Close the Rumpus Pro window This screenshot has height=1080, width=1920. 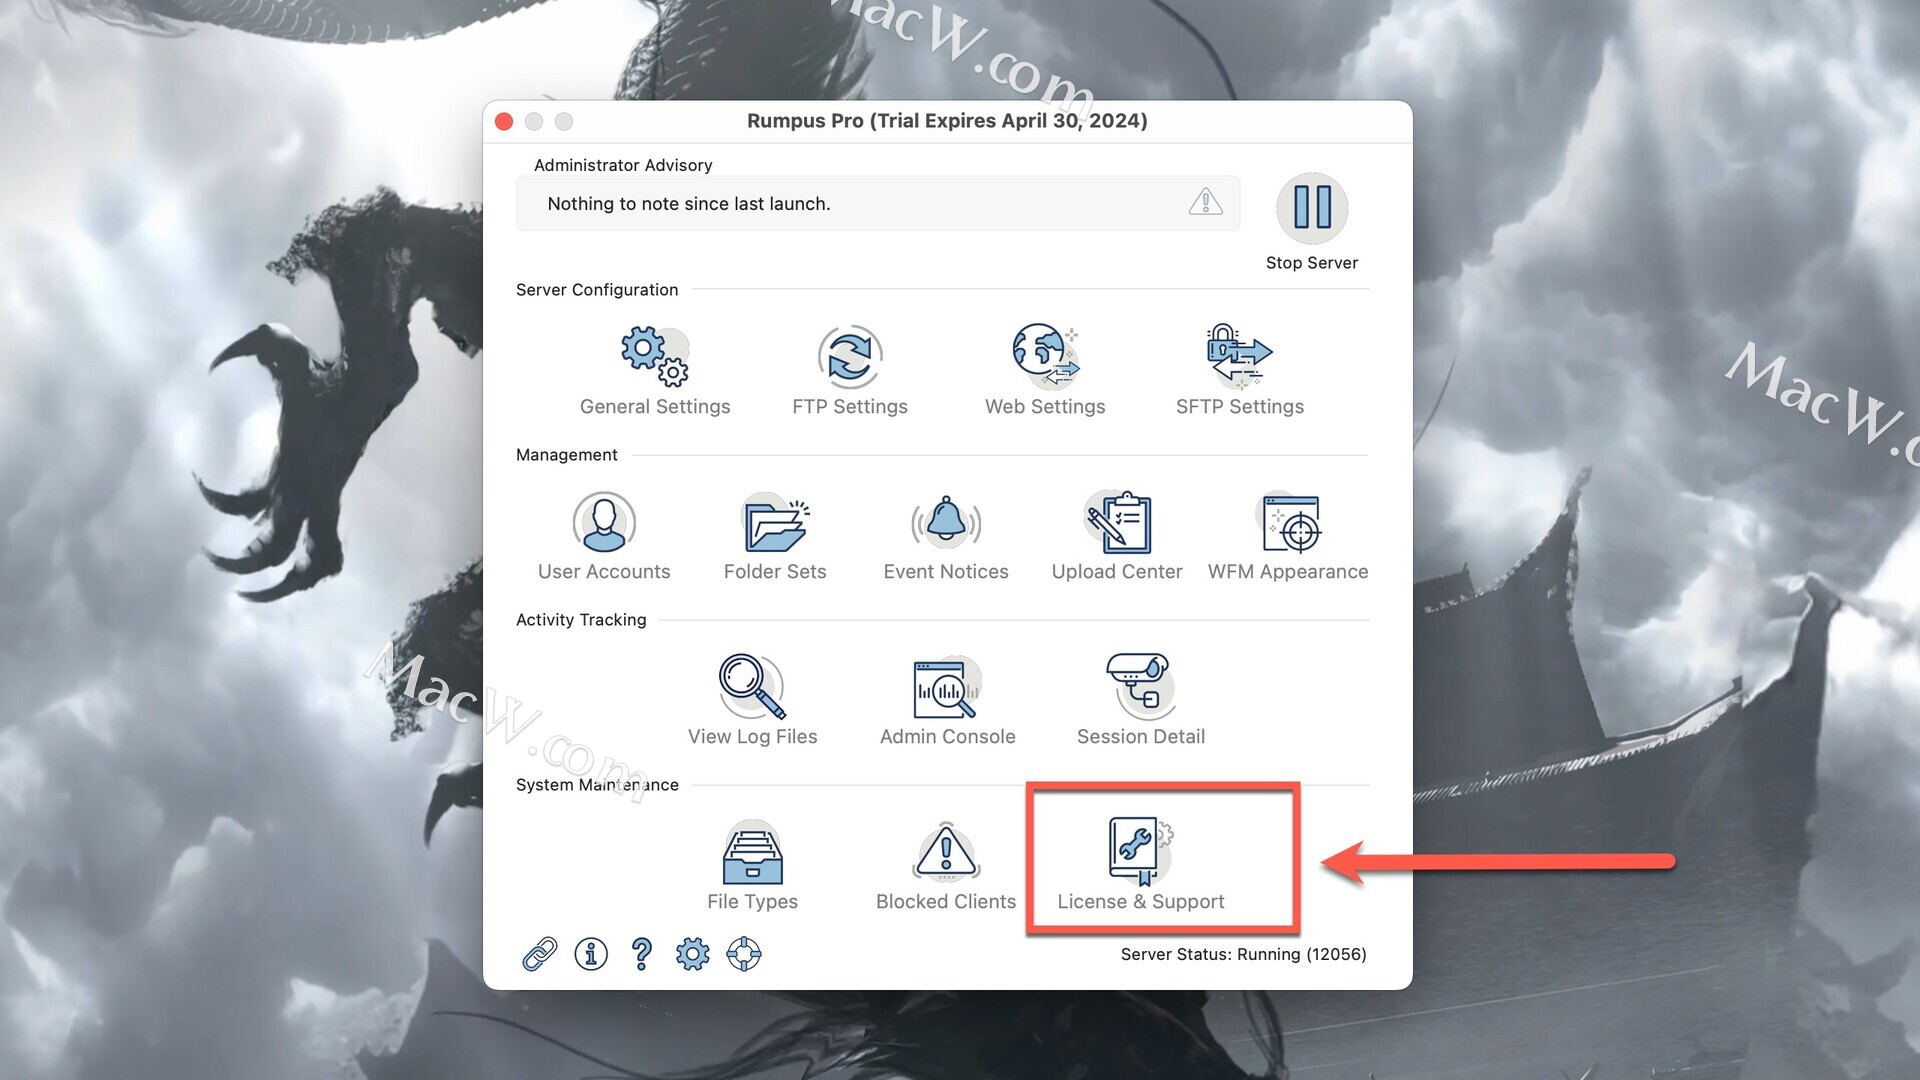504,121
